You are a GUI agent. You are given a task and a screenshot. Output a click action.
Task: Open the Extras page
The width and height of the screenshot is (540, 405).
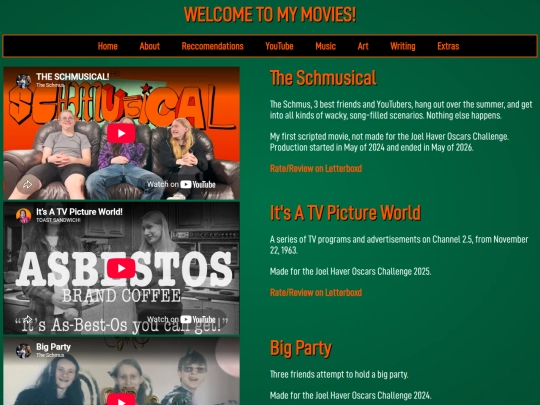point(448,46)
